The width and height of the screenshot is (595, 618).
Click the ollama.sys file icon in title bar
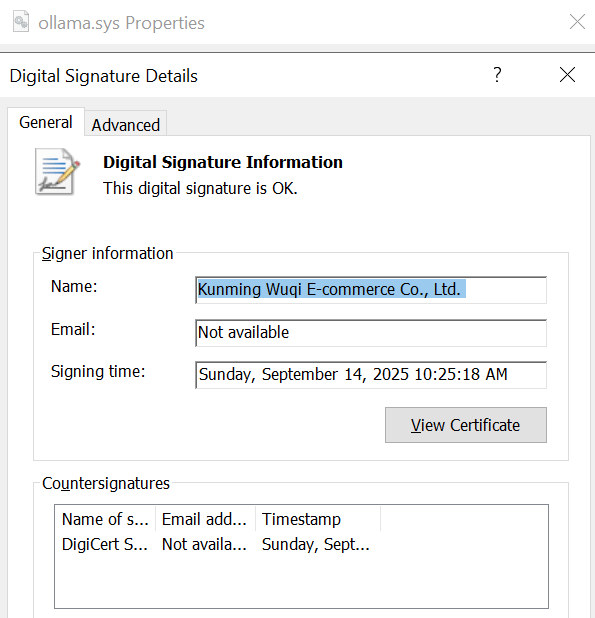coord(21,22)
